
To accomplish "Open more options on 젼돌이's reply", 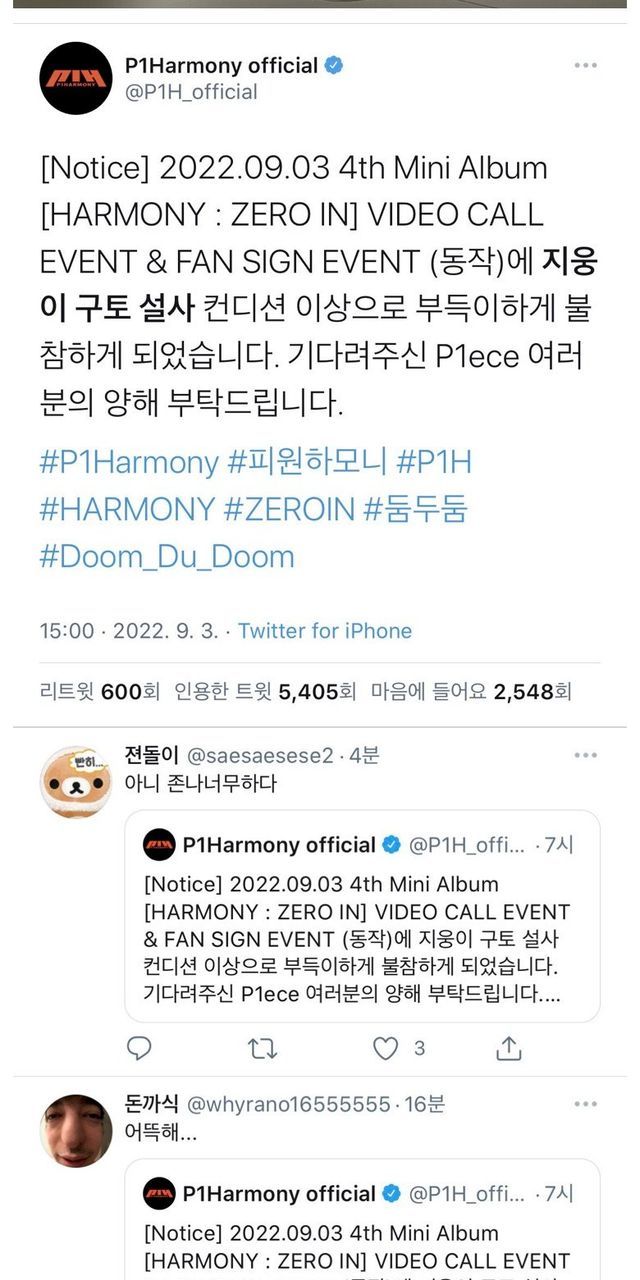I will pos(586,756).
